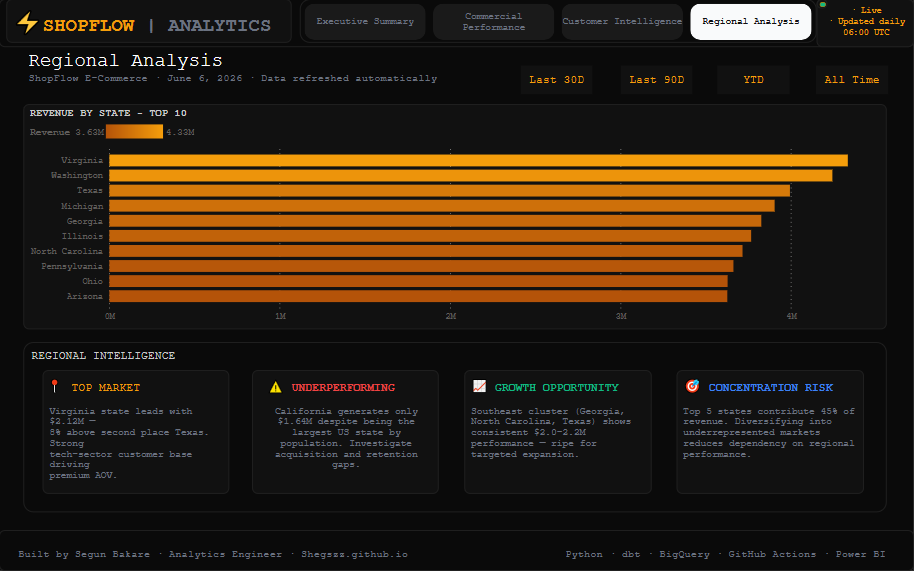The height and width of the screenshot is (571, 914).
Task: Select the All Time range
Action: 852,80
